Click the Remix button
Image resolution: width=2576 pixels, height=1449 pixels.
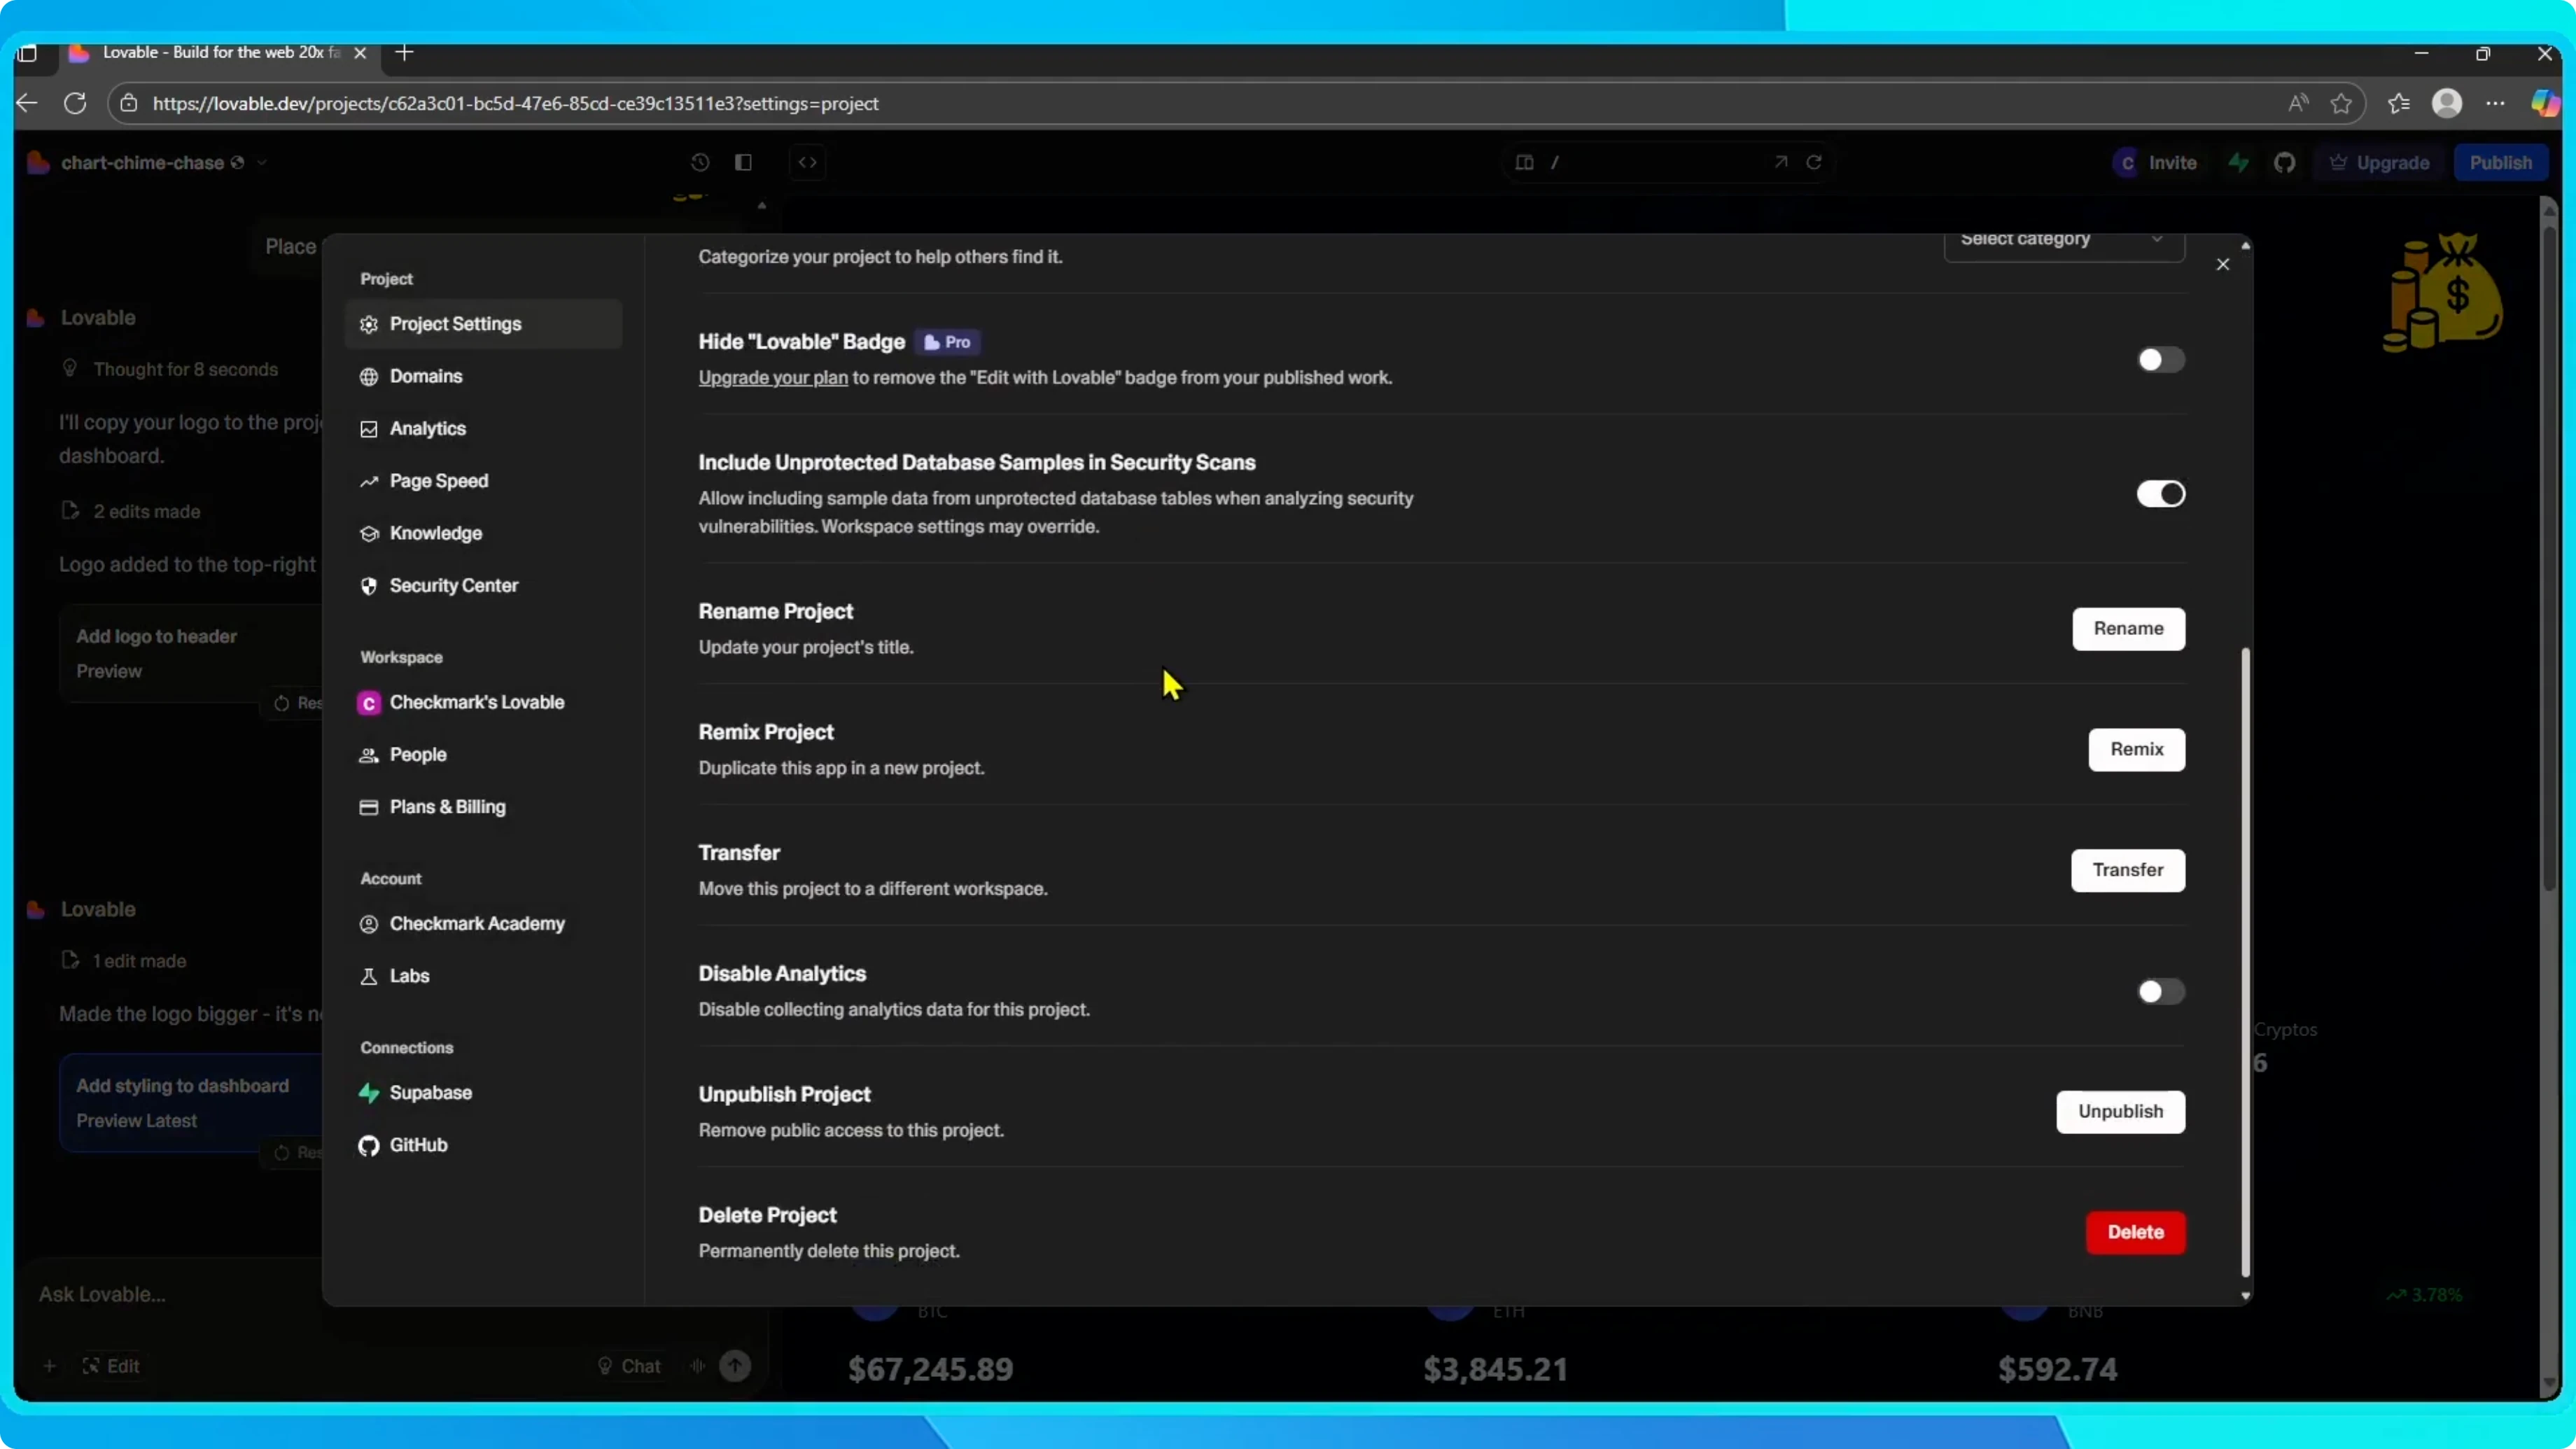pos(2136,750)
